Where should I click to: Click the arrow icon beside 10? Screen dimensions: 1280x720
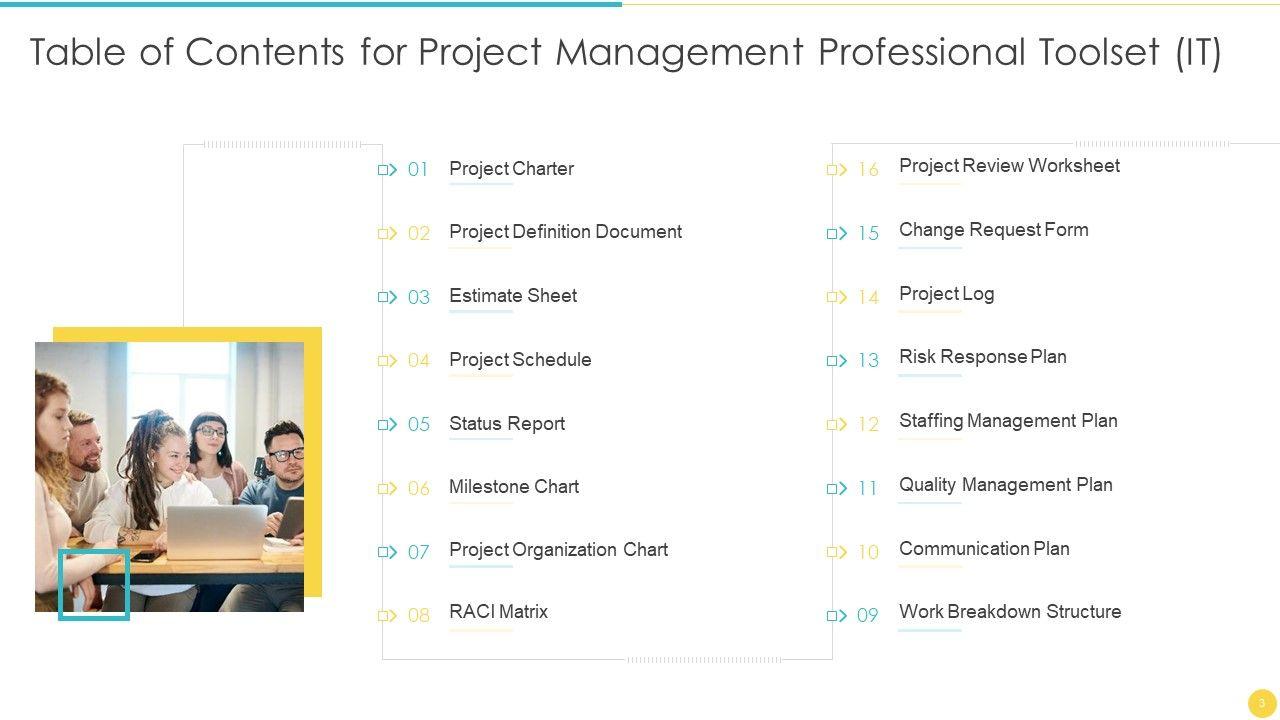(837, 552)
